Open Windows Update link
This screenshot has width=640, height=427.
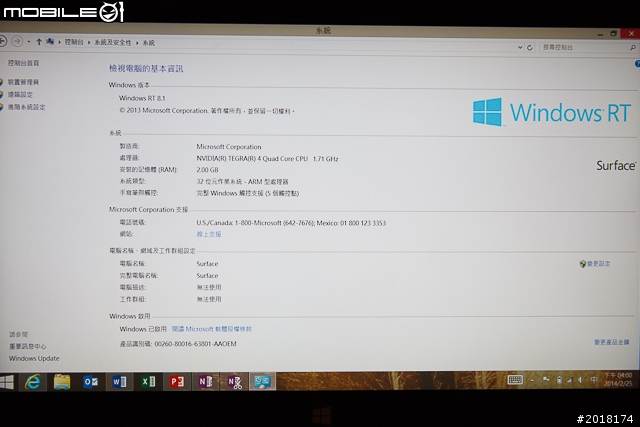[34, 358]
